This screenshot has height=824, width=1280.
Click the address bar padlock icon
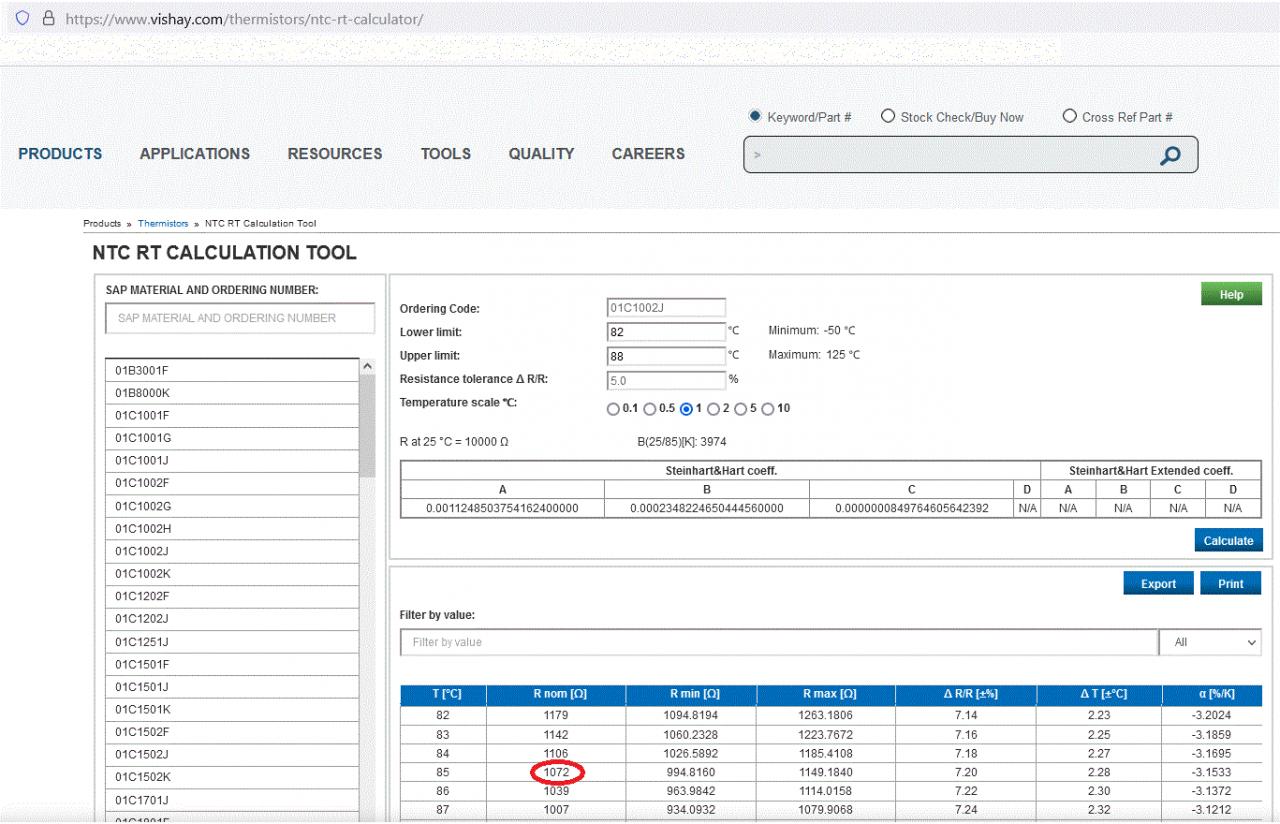tap(47, 19)
